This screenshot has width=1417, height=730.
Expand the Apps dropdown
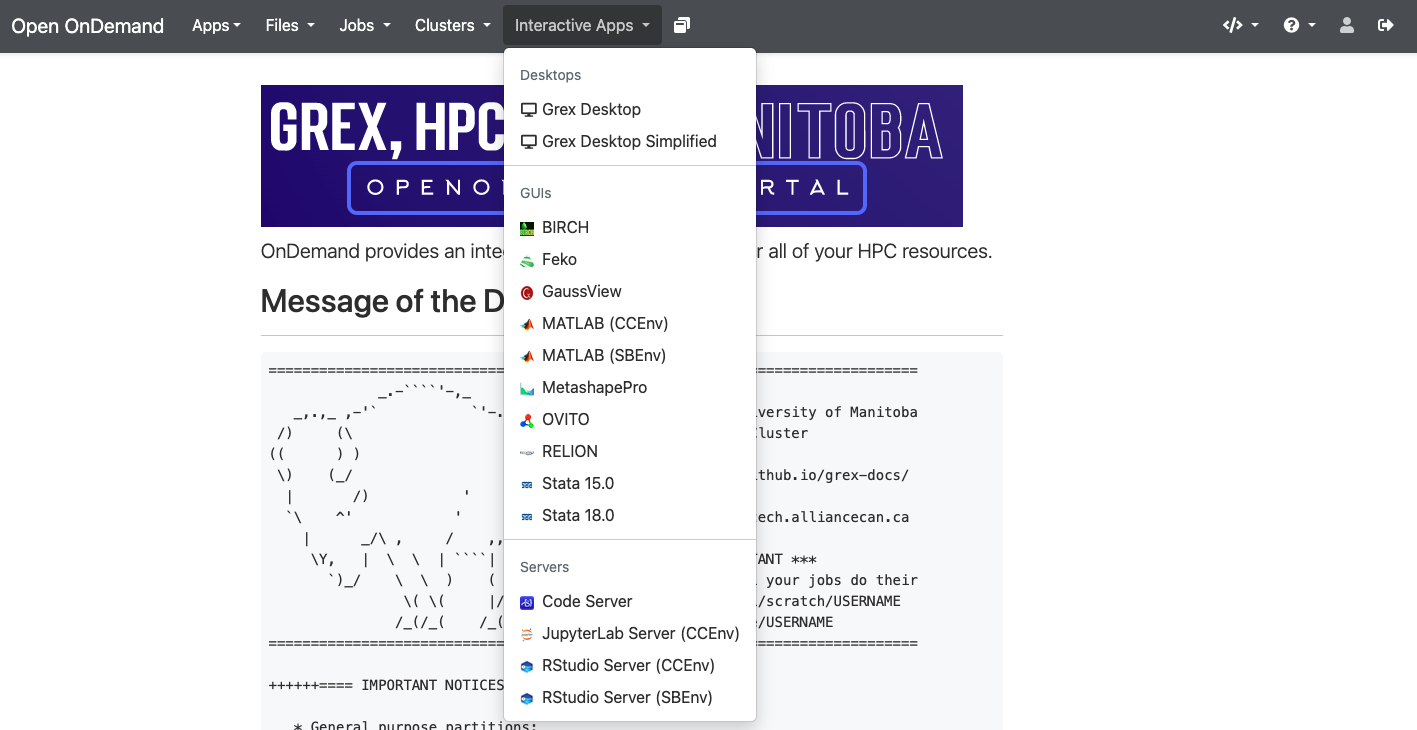pyautogui.click(x=217, y=25)
